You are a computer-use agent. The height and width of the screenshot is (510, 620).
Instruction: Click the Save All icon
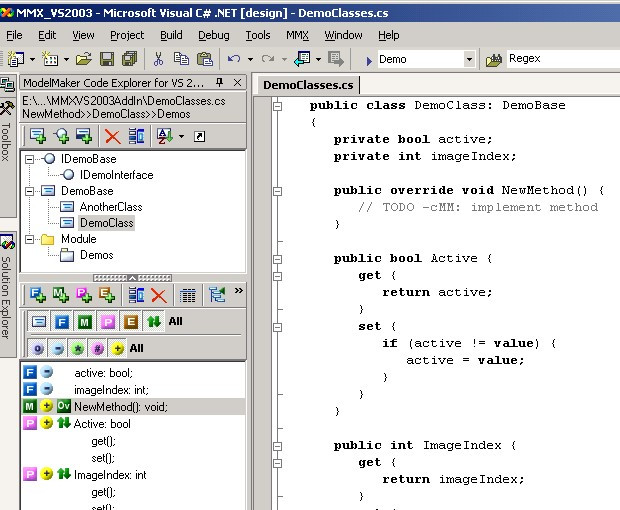(129, 59)
